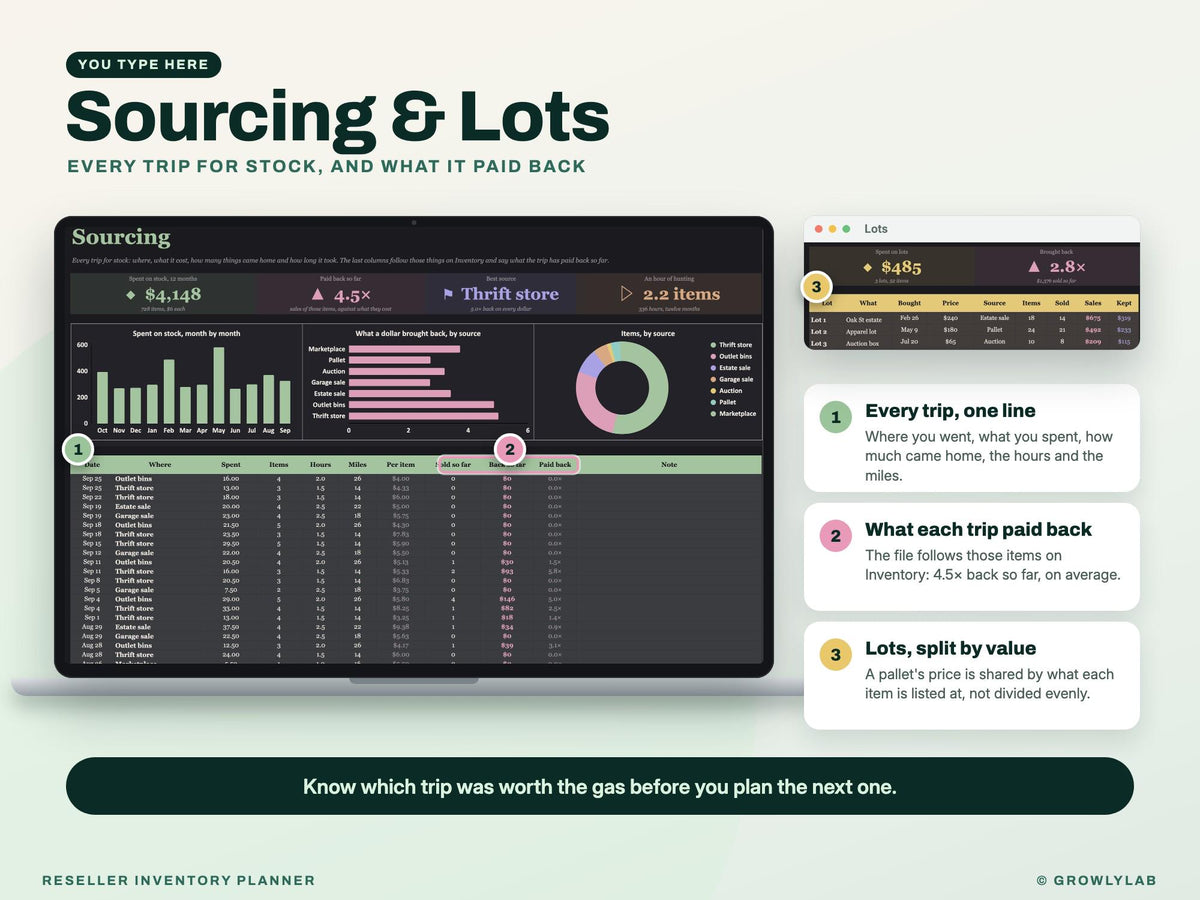The width and height of the screenshot is (1200, 900).
Task: Click the Thrift store bar in dollar-back chart
Action: (424, 416)
